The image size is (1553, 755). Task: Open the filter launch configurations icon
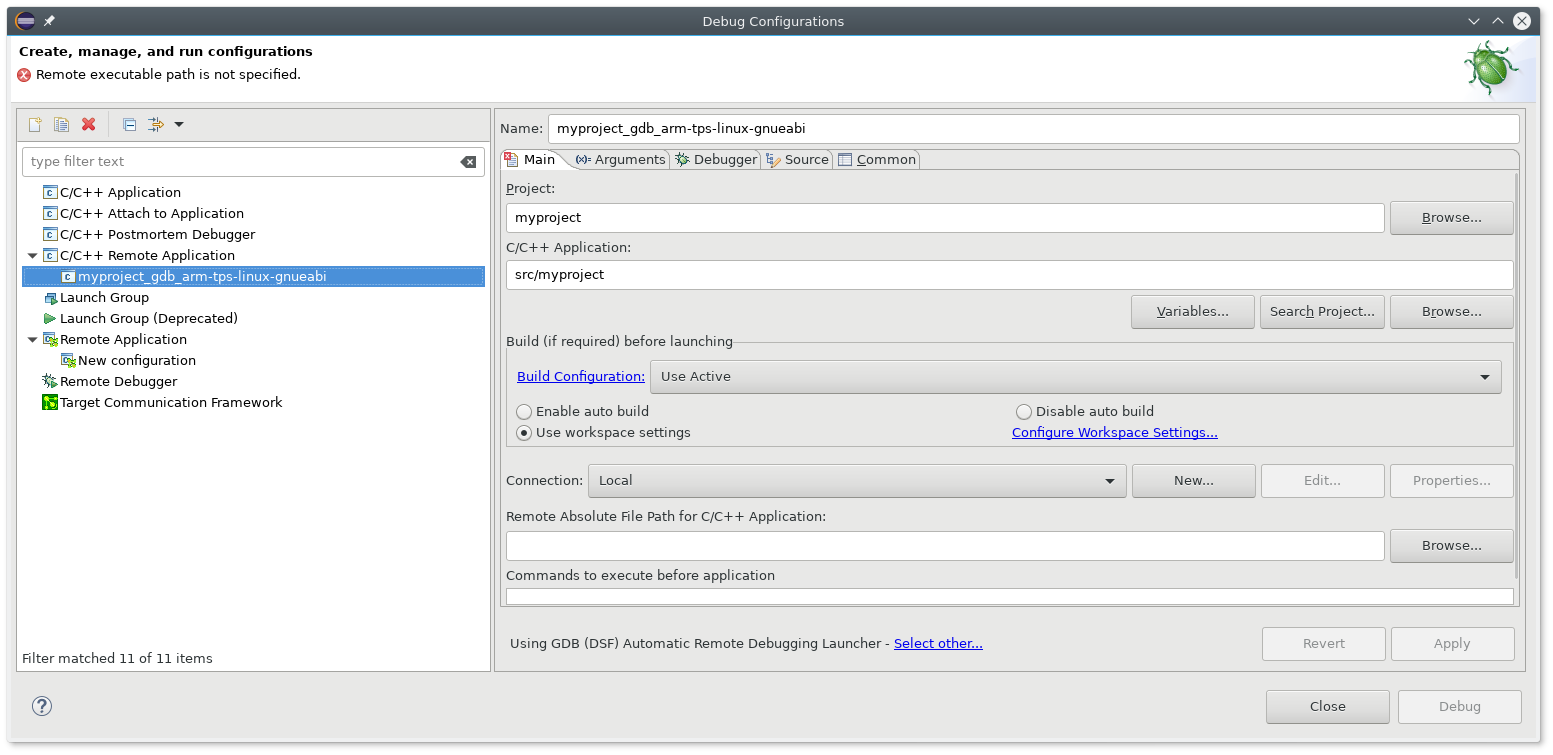pos(156,124)
